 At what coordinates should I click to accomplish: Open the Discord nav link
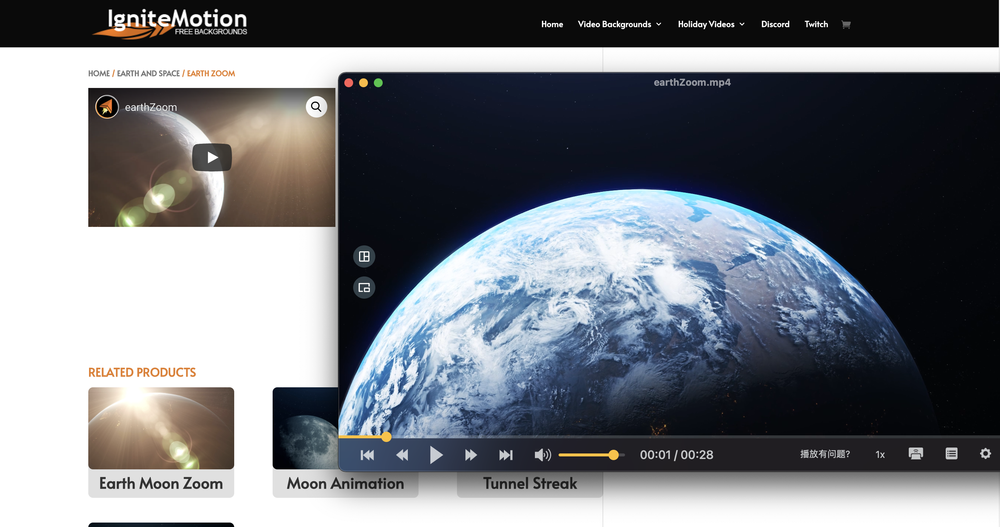pyautogui.click(x=775, y=24)
